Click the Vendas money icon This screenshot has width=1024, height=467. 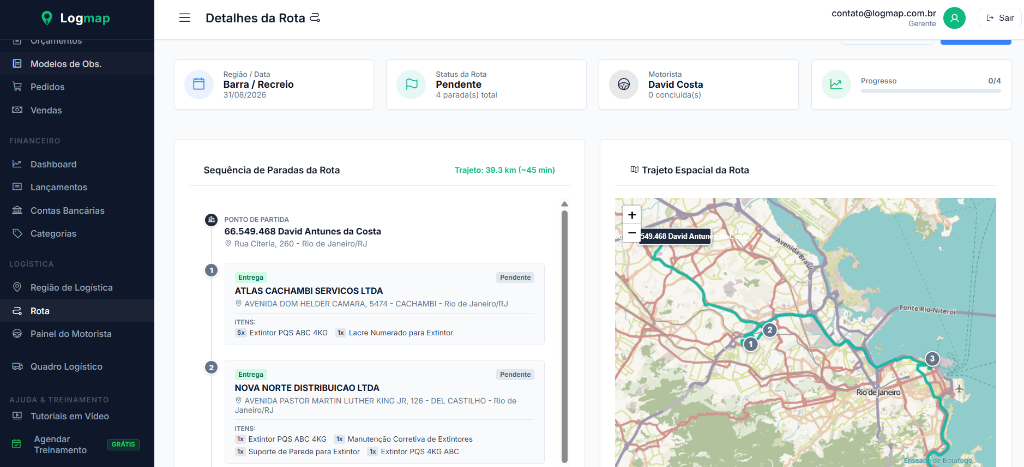17,110
